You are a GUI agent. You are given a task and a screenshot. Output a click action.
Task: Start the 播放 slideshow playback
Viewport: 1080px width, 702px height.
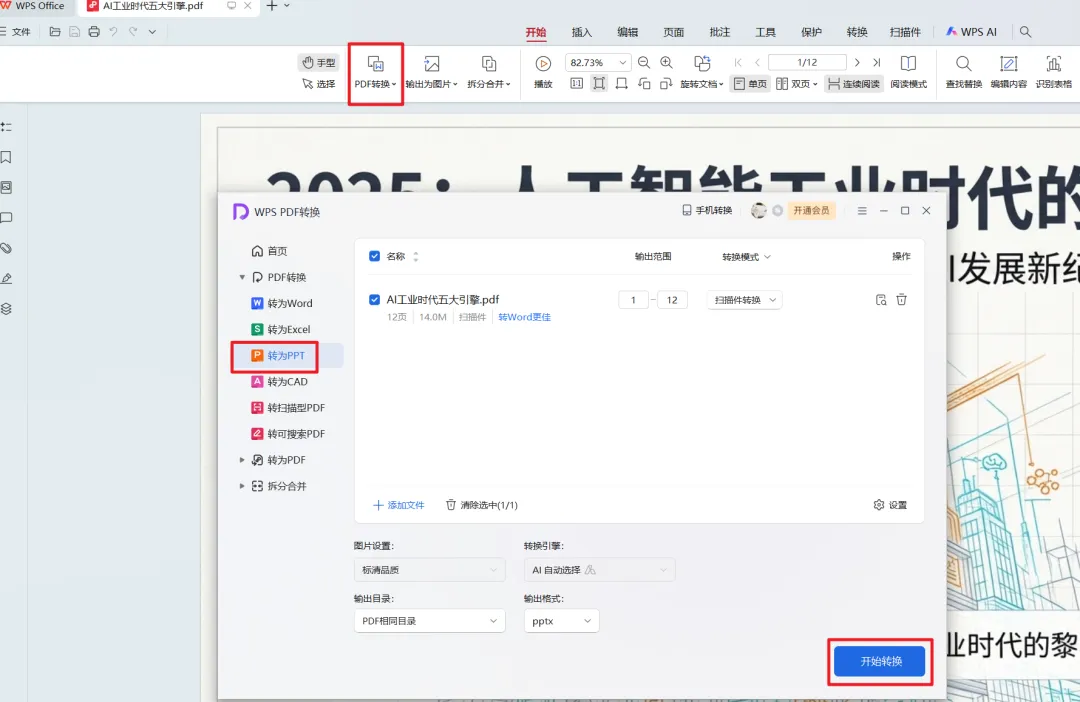coord(543,72)
